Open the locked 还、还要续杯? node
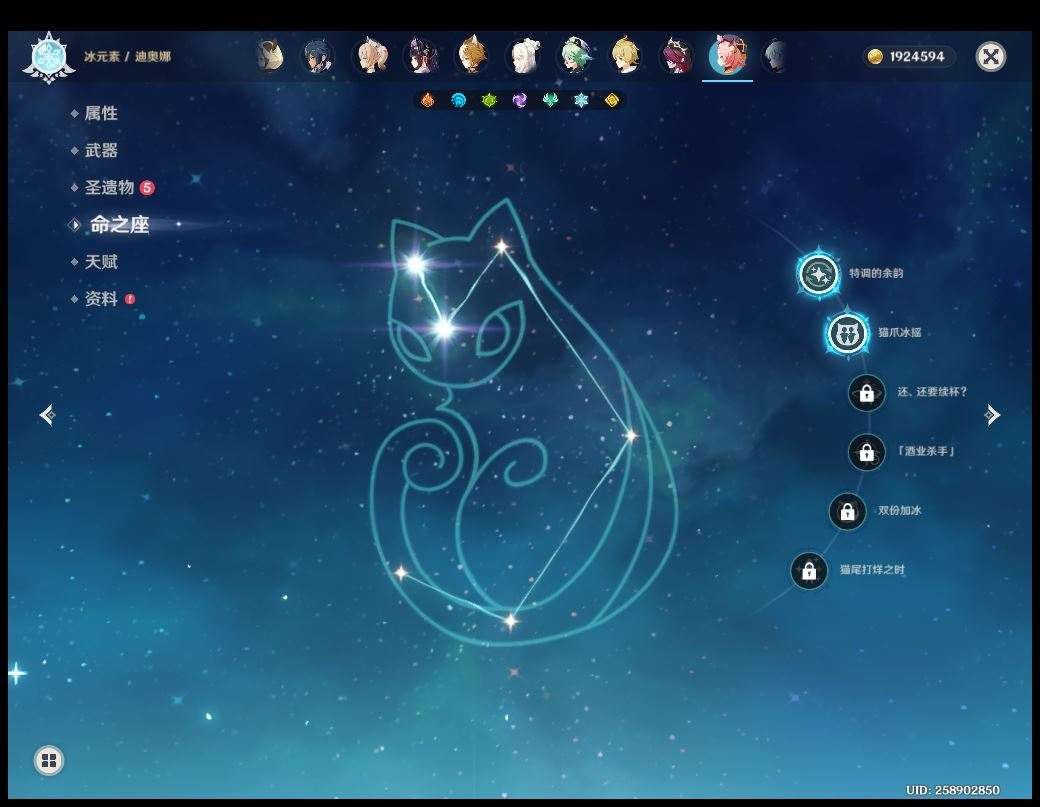The image size is (1040, 807). click(x=866, y=393)
